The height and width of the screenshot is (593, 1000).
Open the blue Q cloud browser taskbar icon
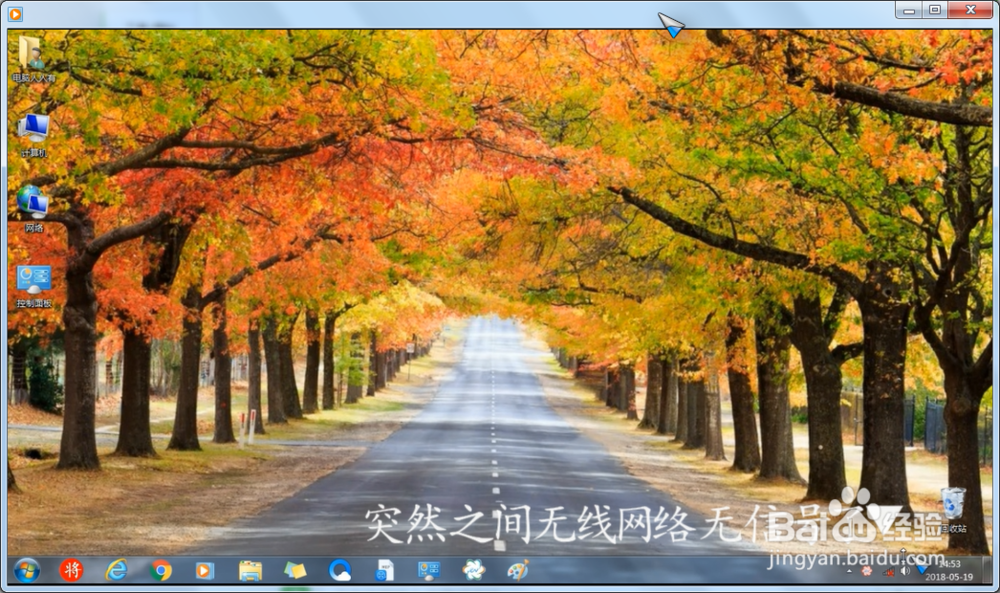(340, 570)
